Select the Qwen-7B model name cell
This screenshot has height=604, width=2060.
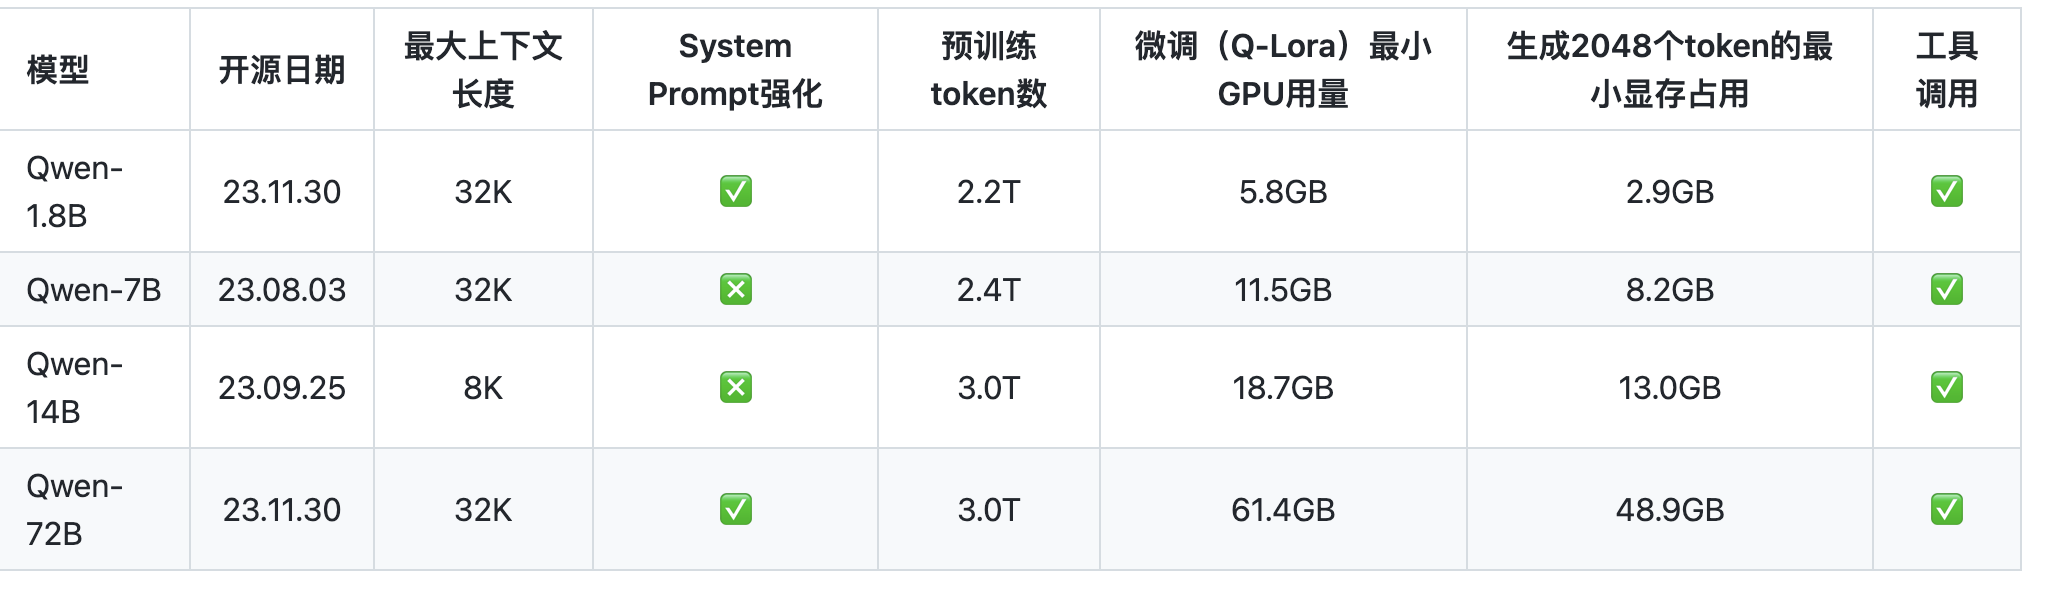click(x=94, y=290)
